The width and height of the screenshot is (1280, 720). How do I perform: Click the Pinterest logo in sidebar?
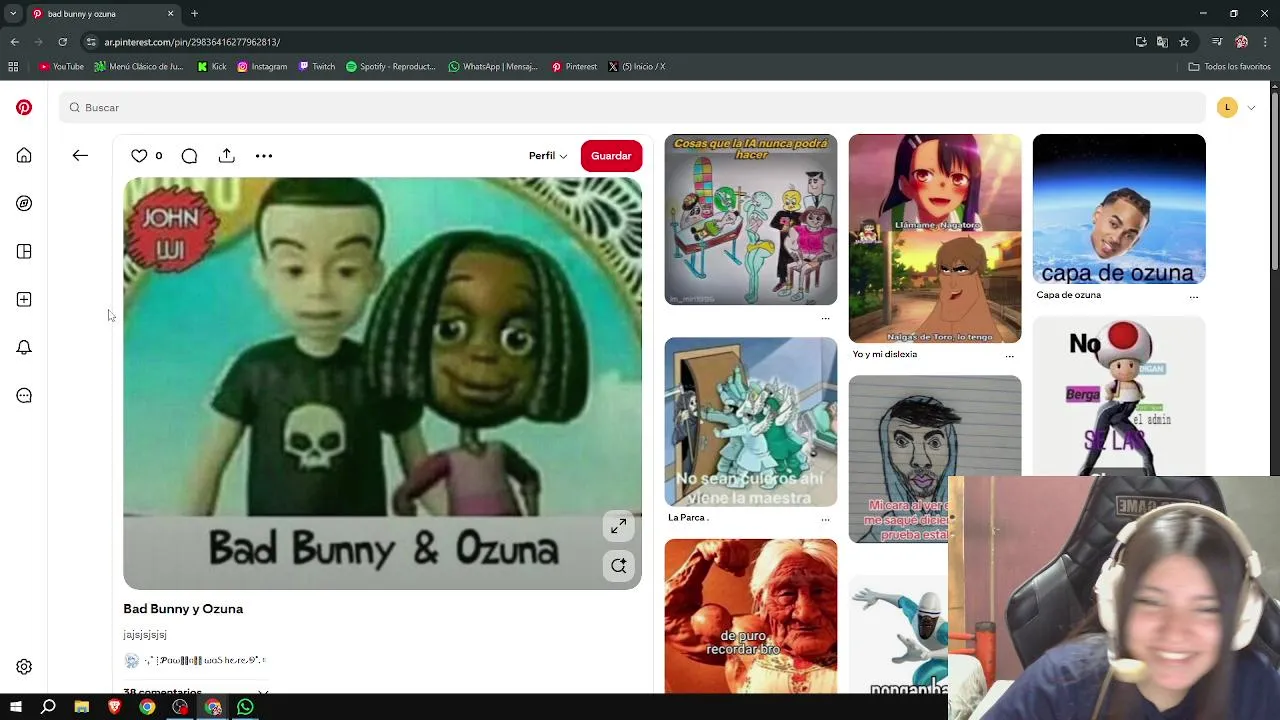click(x=24, y=107)
